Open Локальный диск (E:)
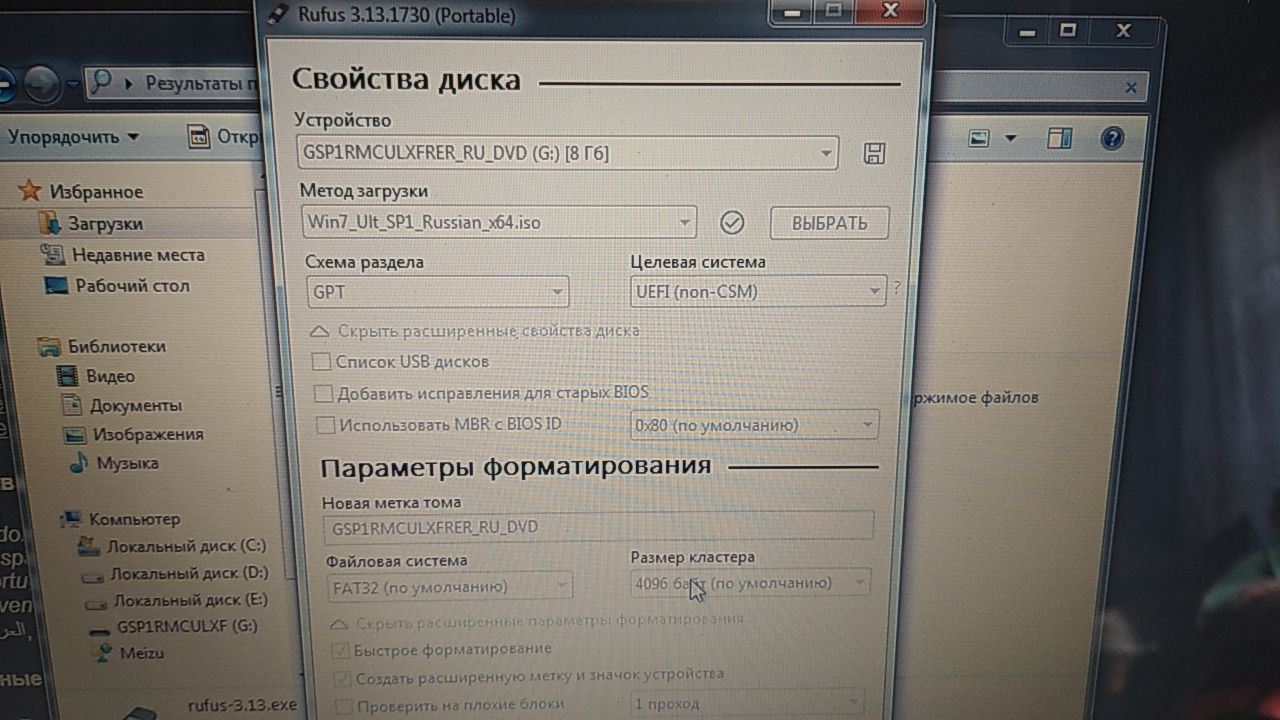 click(177, 601)
